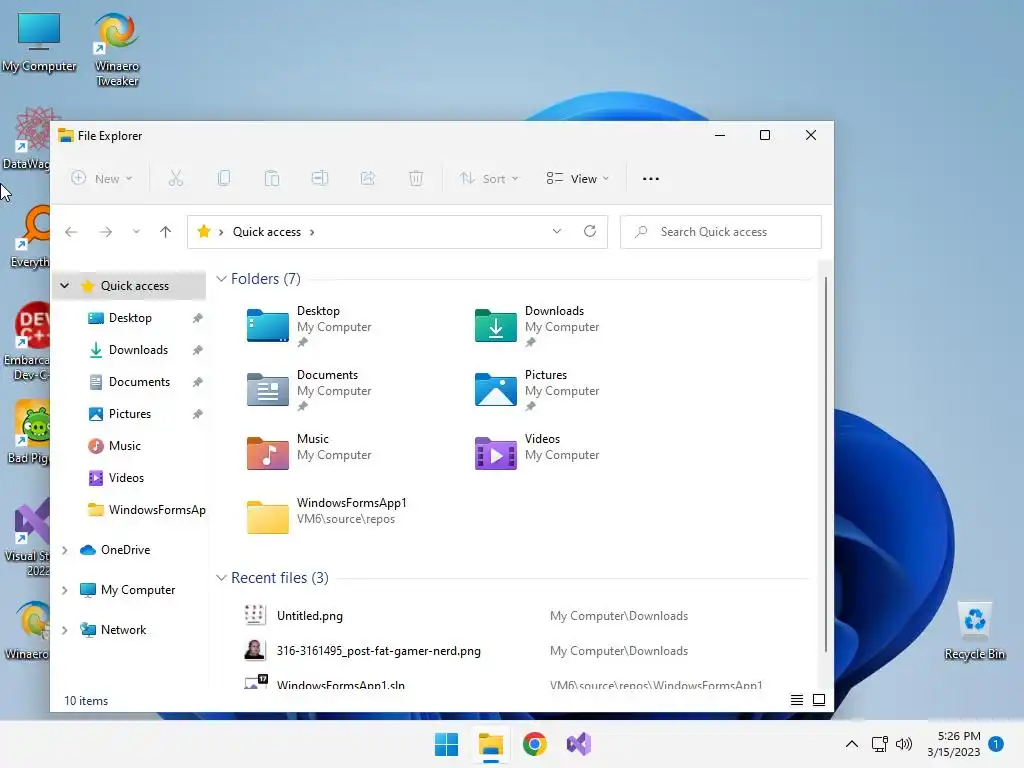Select Network label in navigation pane
Image resolution: width=1024 pixels, height=768 pixels.
point(123,630)
